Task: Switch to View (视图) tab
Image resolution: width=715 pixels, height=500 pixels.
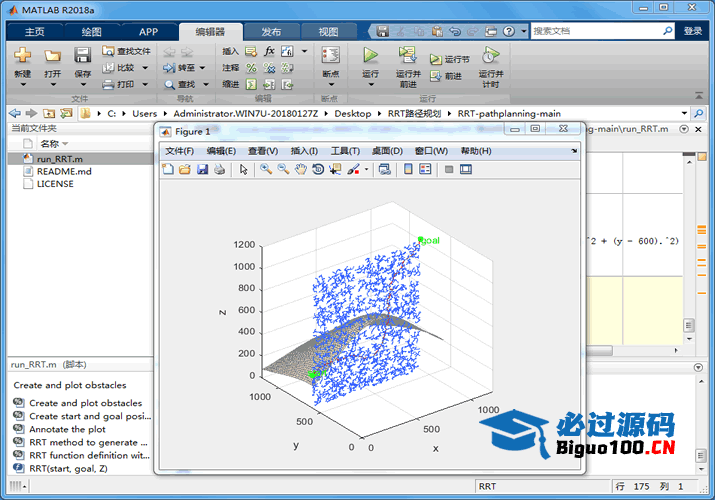Action: pyautogui.click(x=328, y=31)
